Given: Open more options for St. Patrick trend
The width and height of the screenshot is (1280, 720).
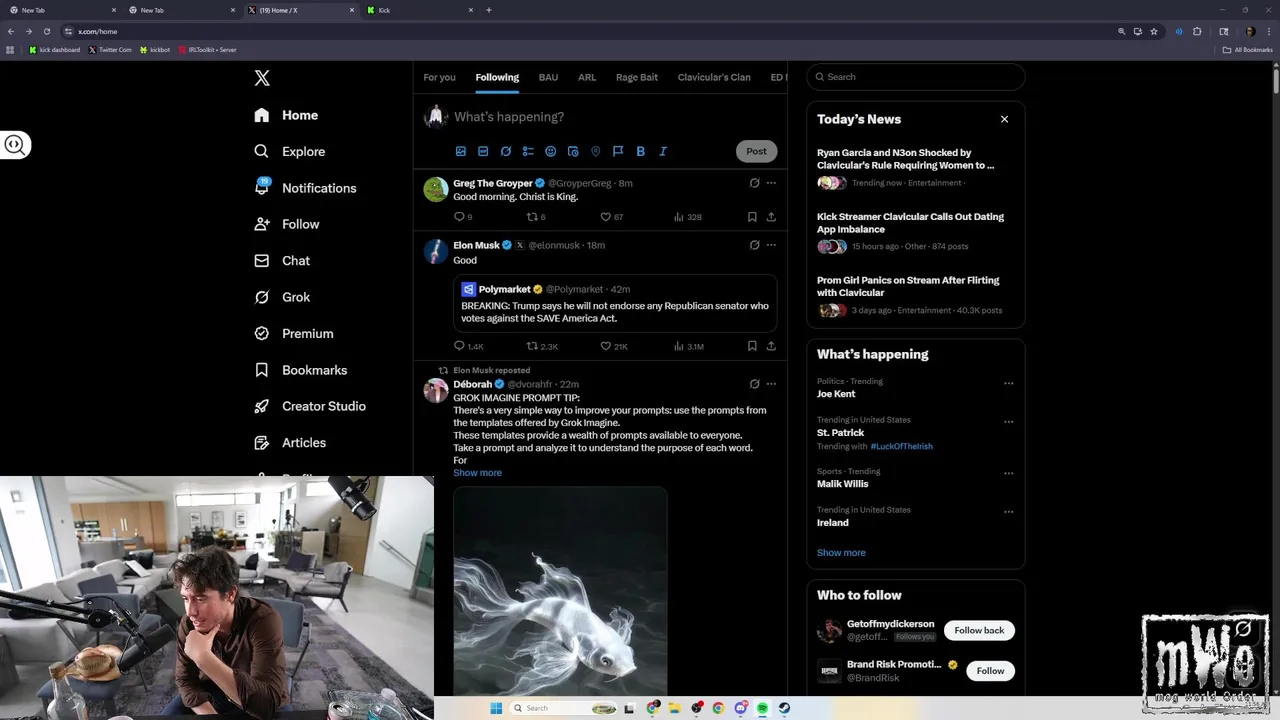Looking at the screenshot, I should [1008, 422].
